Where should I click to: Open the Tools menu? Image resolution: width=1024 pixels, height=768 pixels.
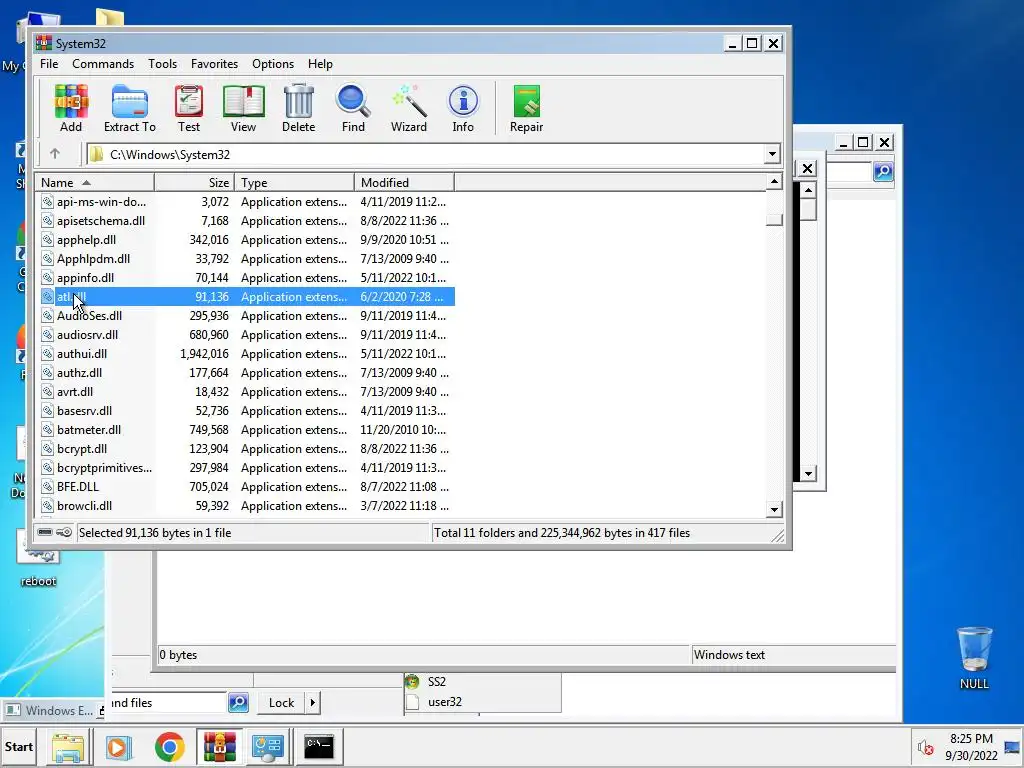(162, 64)
